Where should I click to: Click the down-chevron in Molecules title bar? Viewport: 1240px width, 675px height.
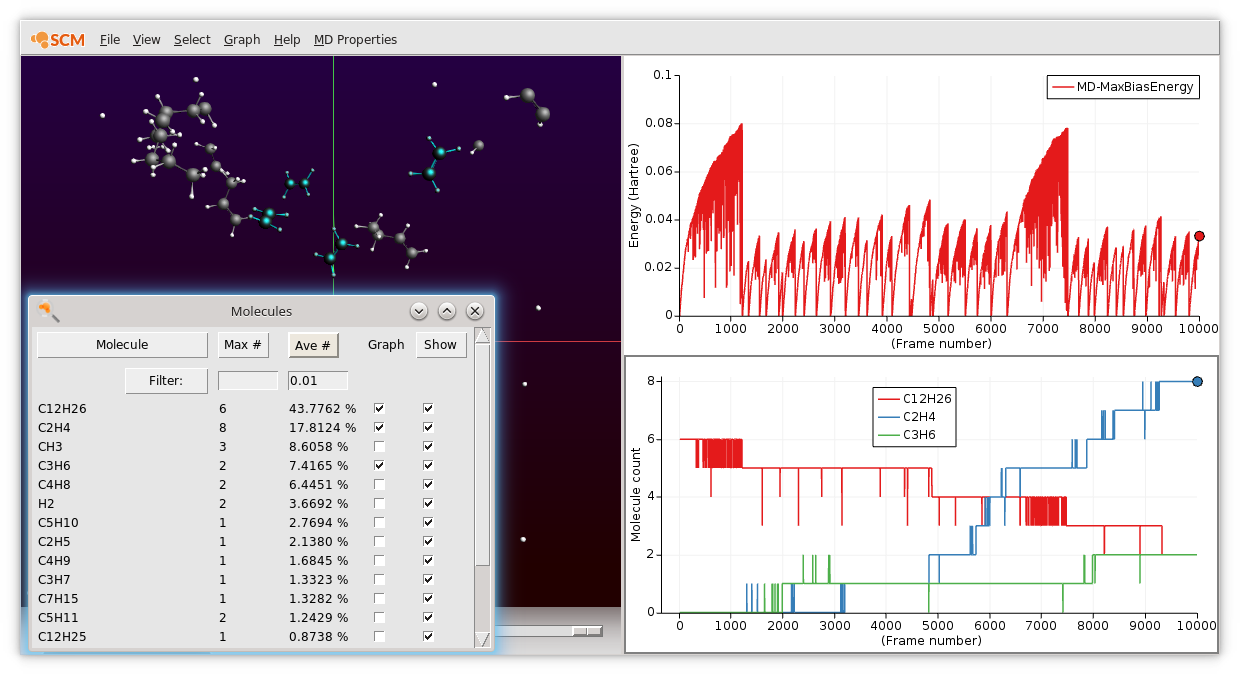pyautogui.click(x=419, y=311)
